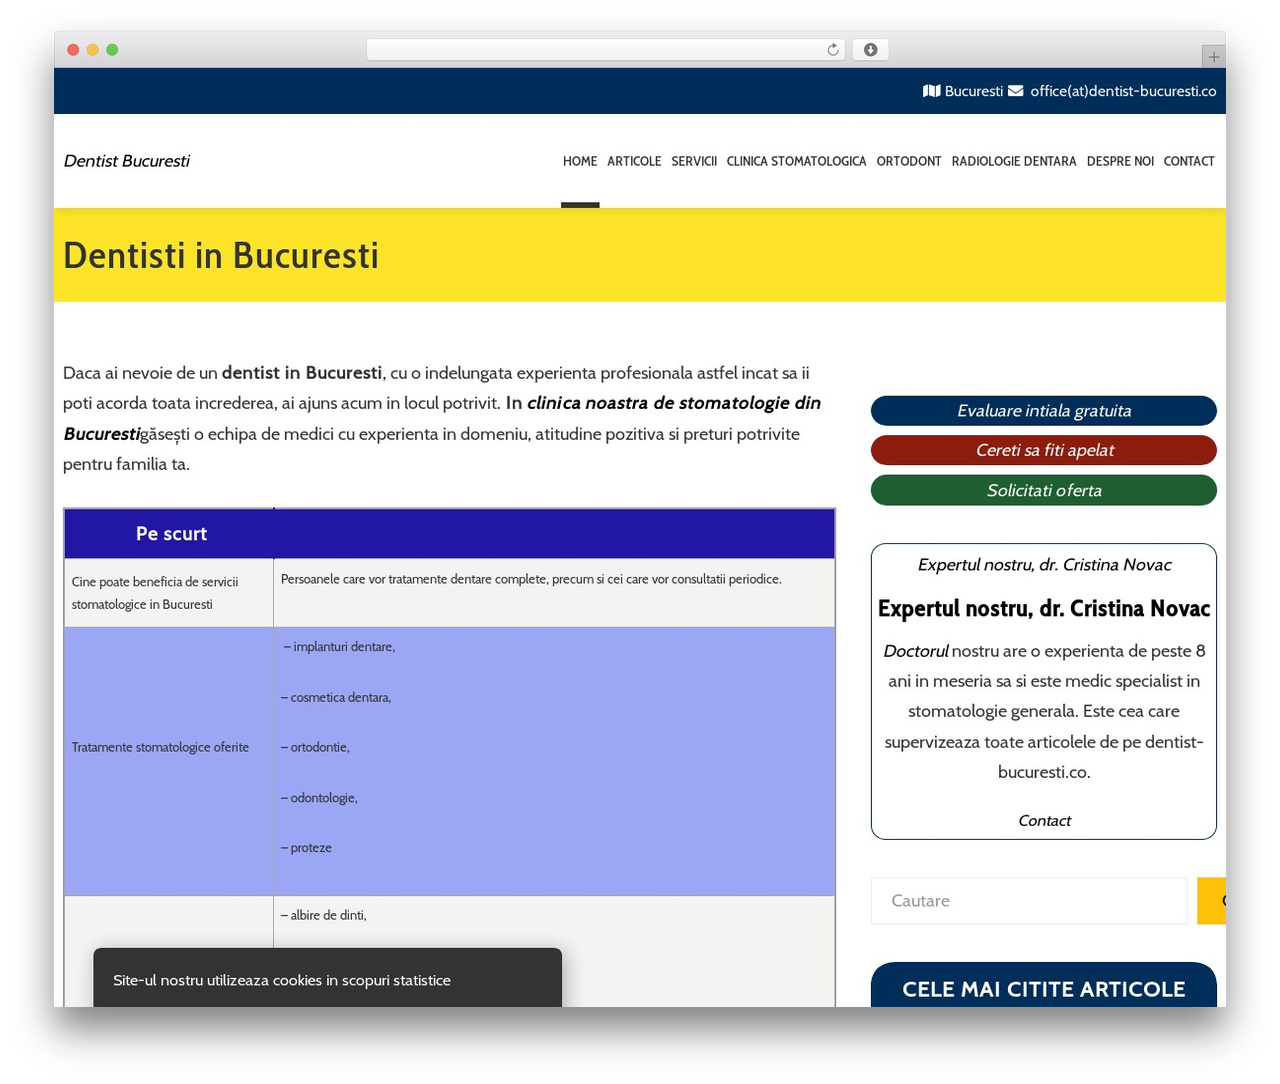Click the '– albire de dinti,' entry
The width and height of the screenshot is (1280, 1084).
coord(324,915)
